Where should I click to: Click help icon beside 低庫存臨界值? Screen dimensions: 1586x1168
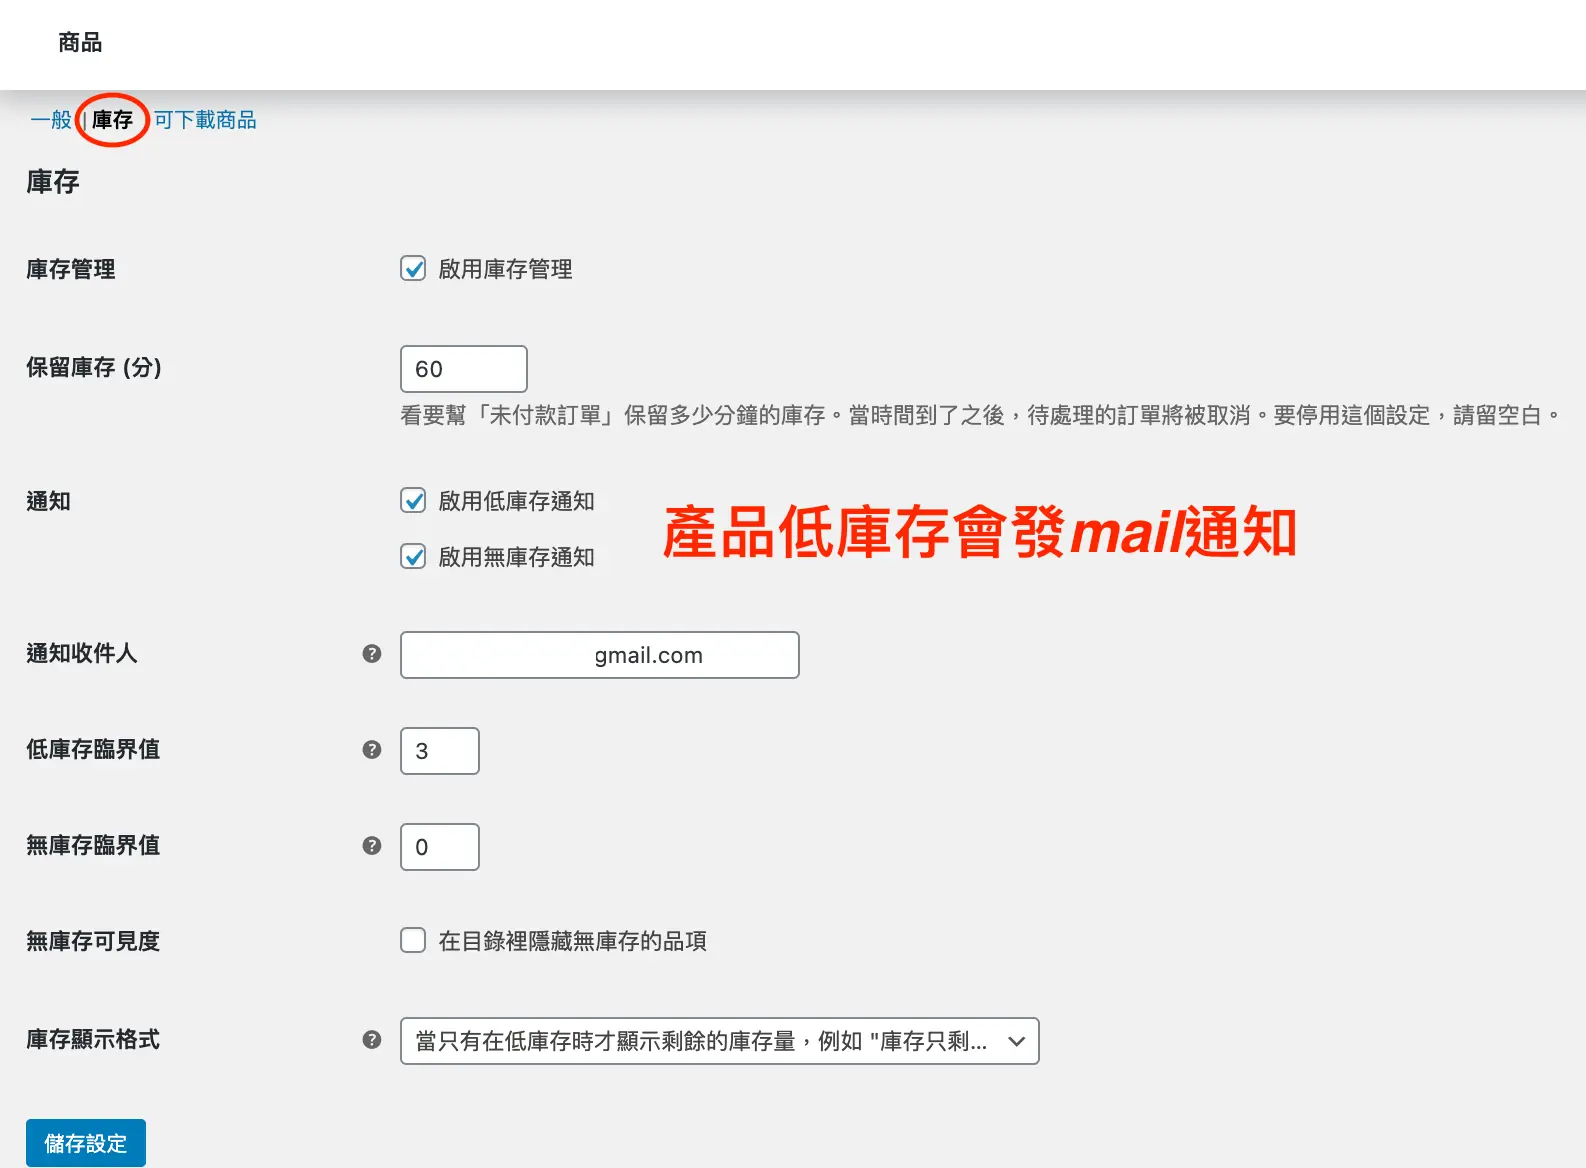372,749
